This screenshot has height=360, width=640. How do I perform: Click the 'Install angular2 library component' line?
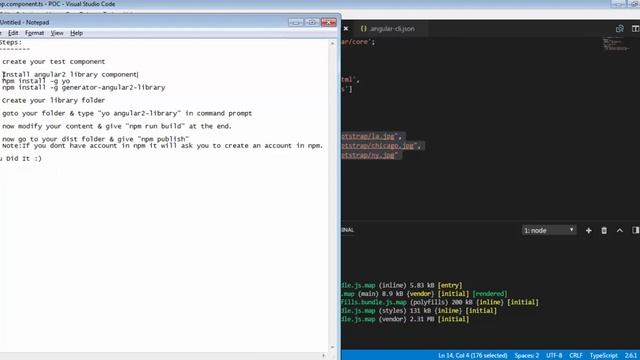pyautogui.click(x=70, y=74)
